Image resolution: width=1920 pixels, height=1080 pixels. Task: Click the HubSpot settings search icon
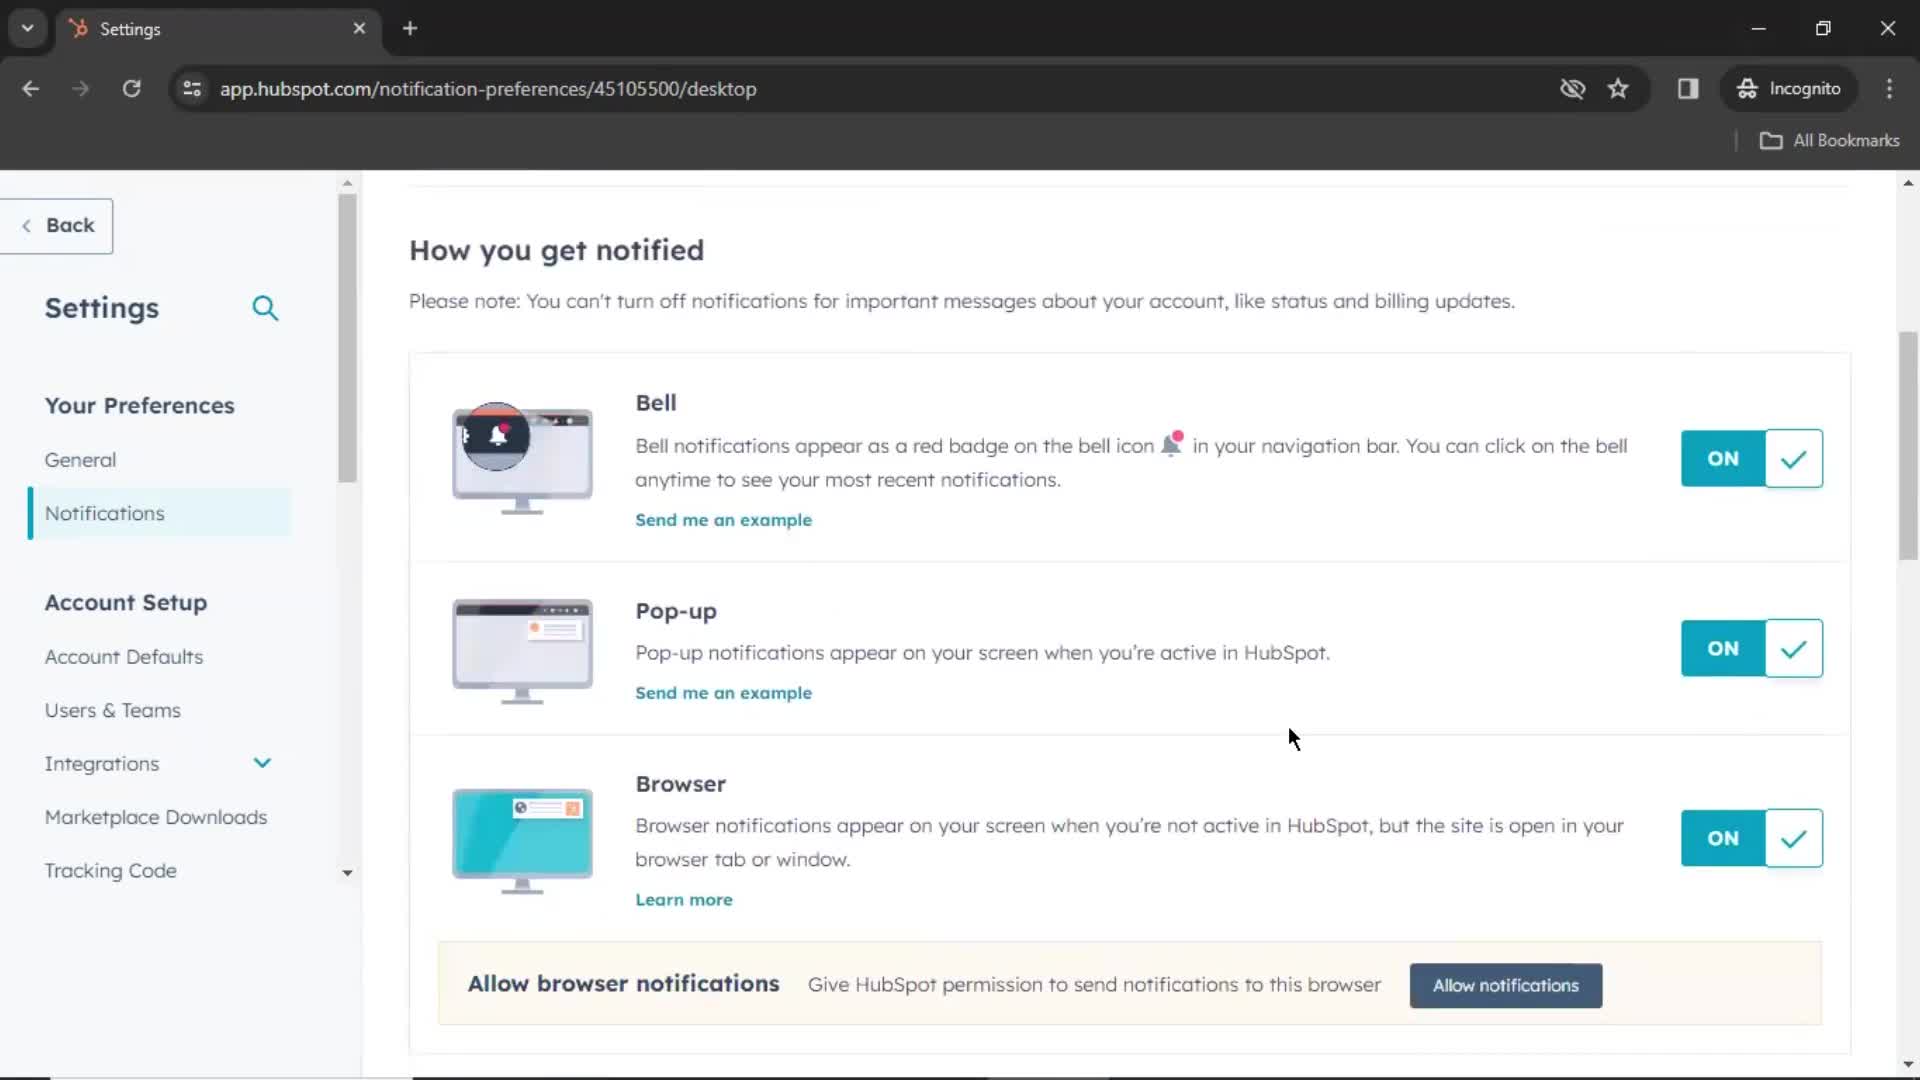pos(265,307)
